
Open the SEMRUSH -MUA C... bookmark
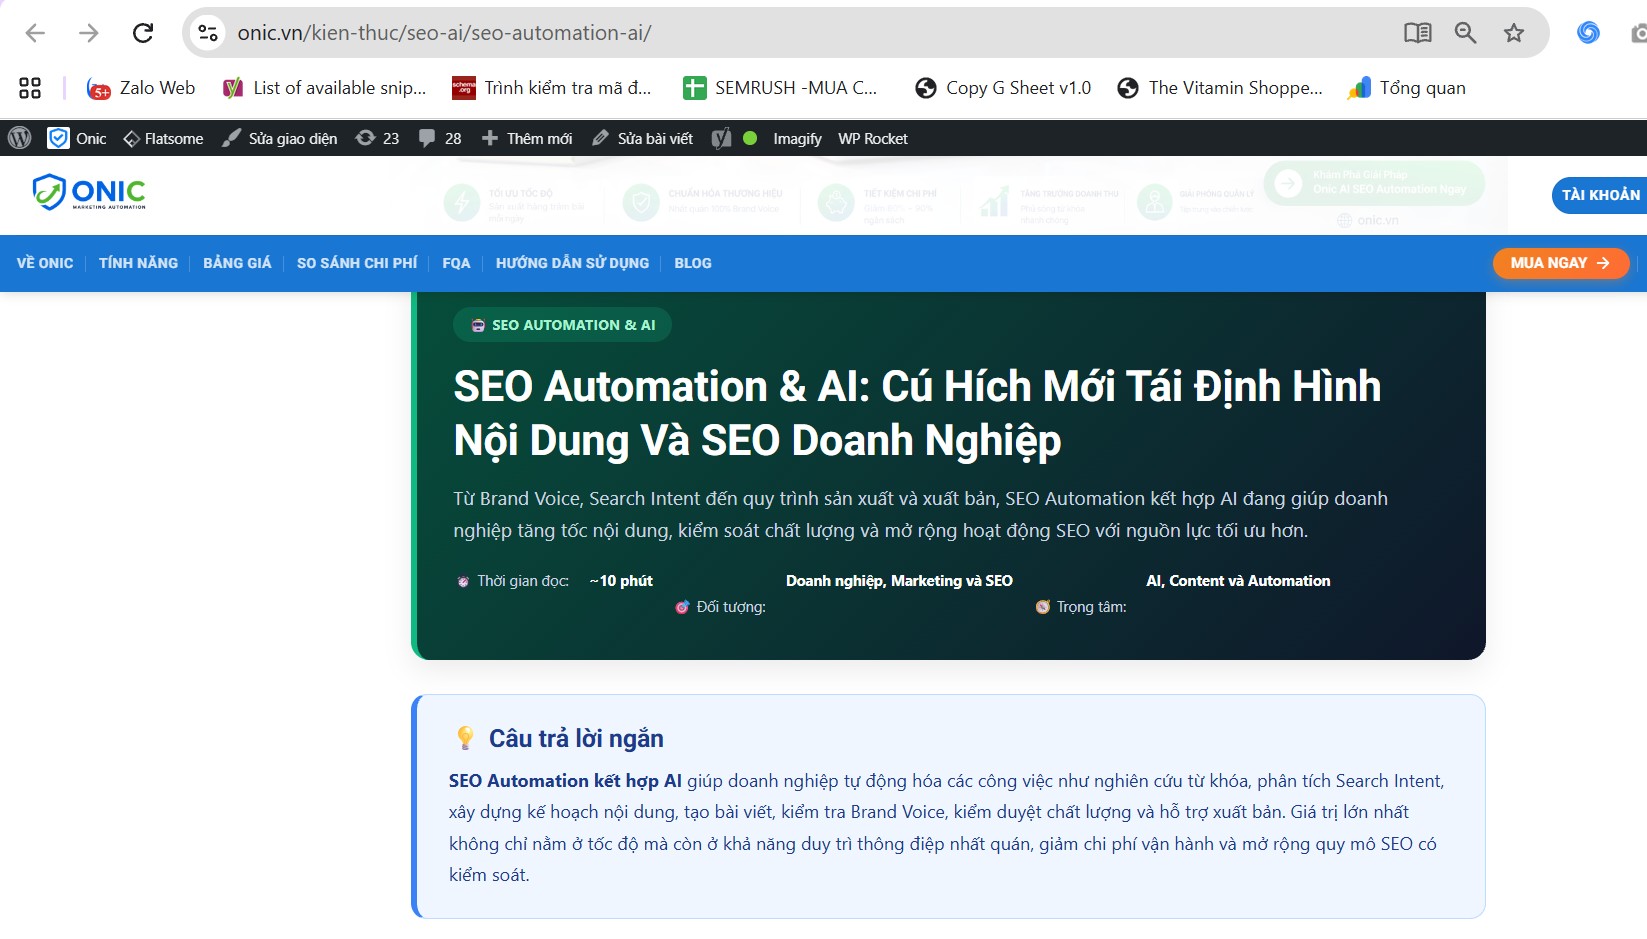(780, 88)
